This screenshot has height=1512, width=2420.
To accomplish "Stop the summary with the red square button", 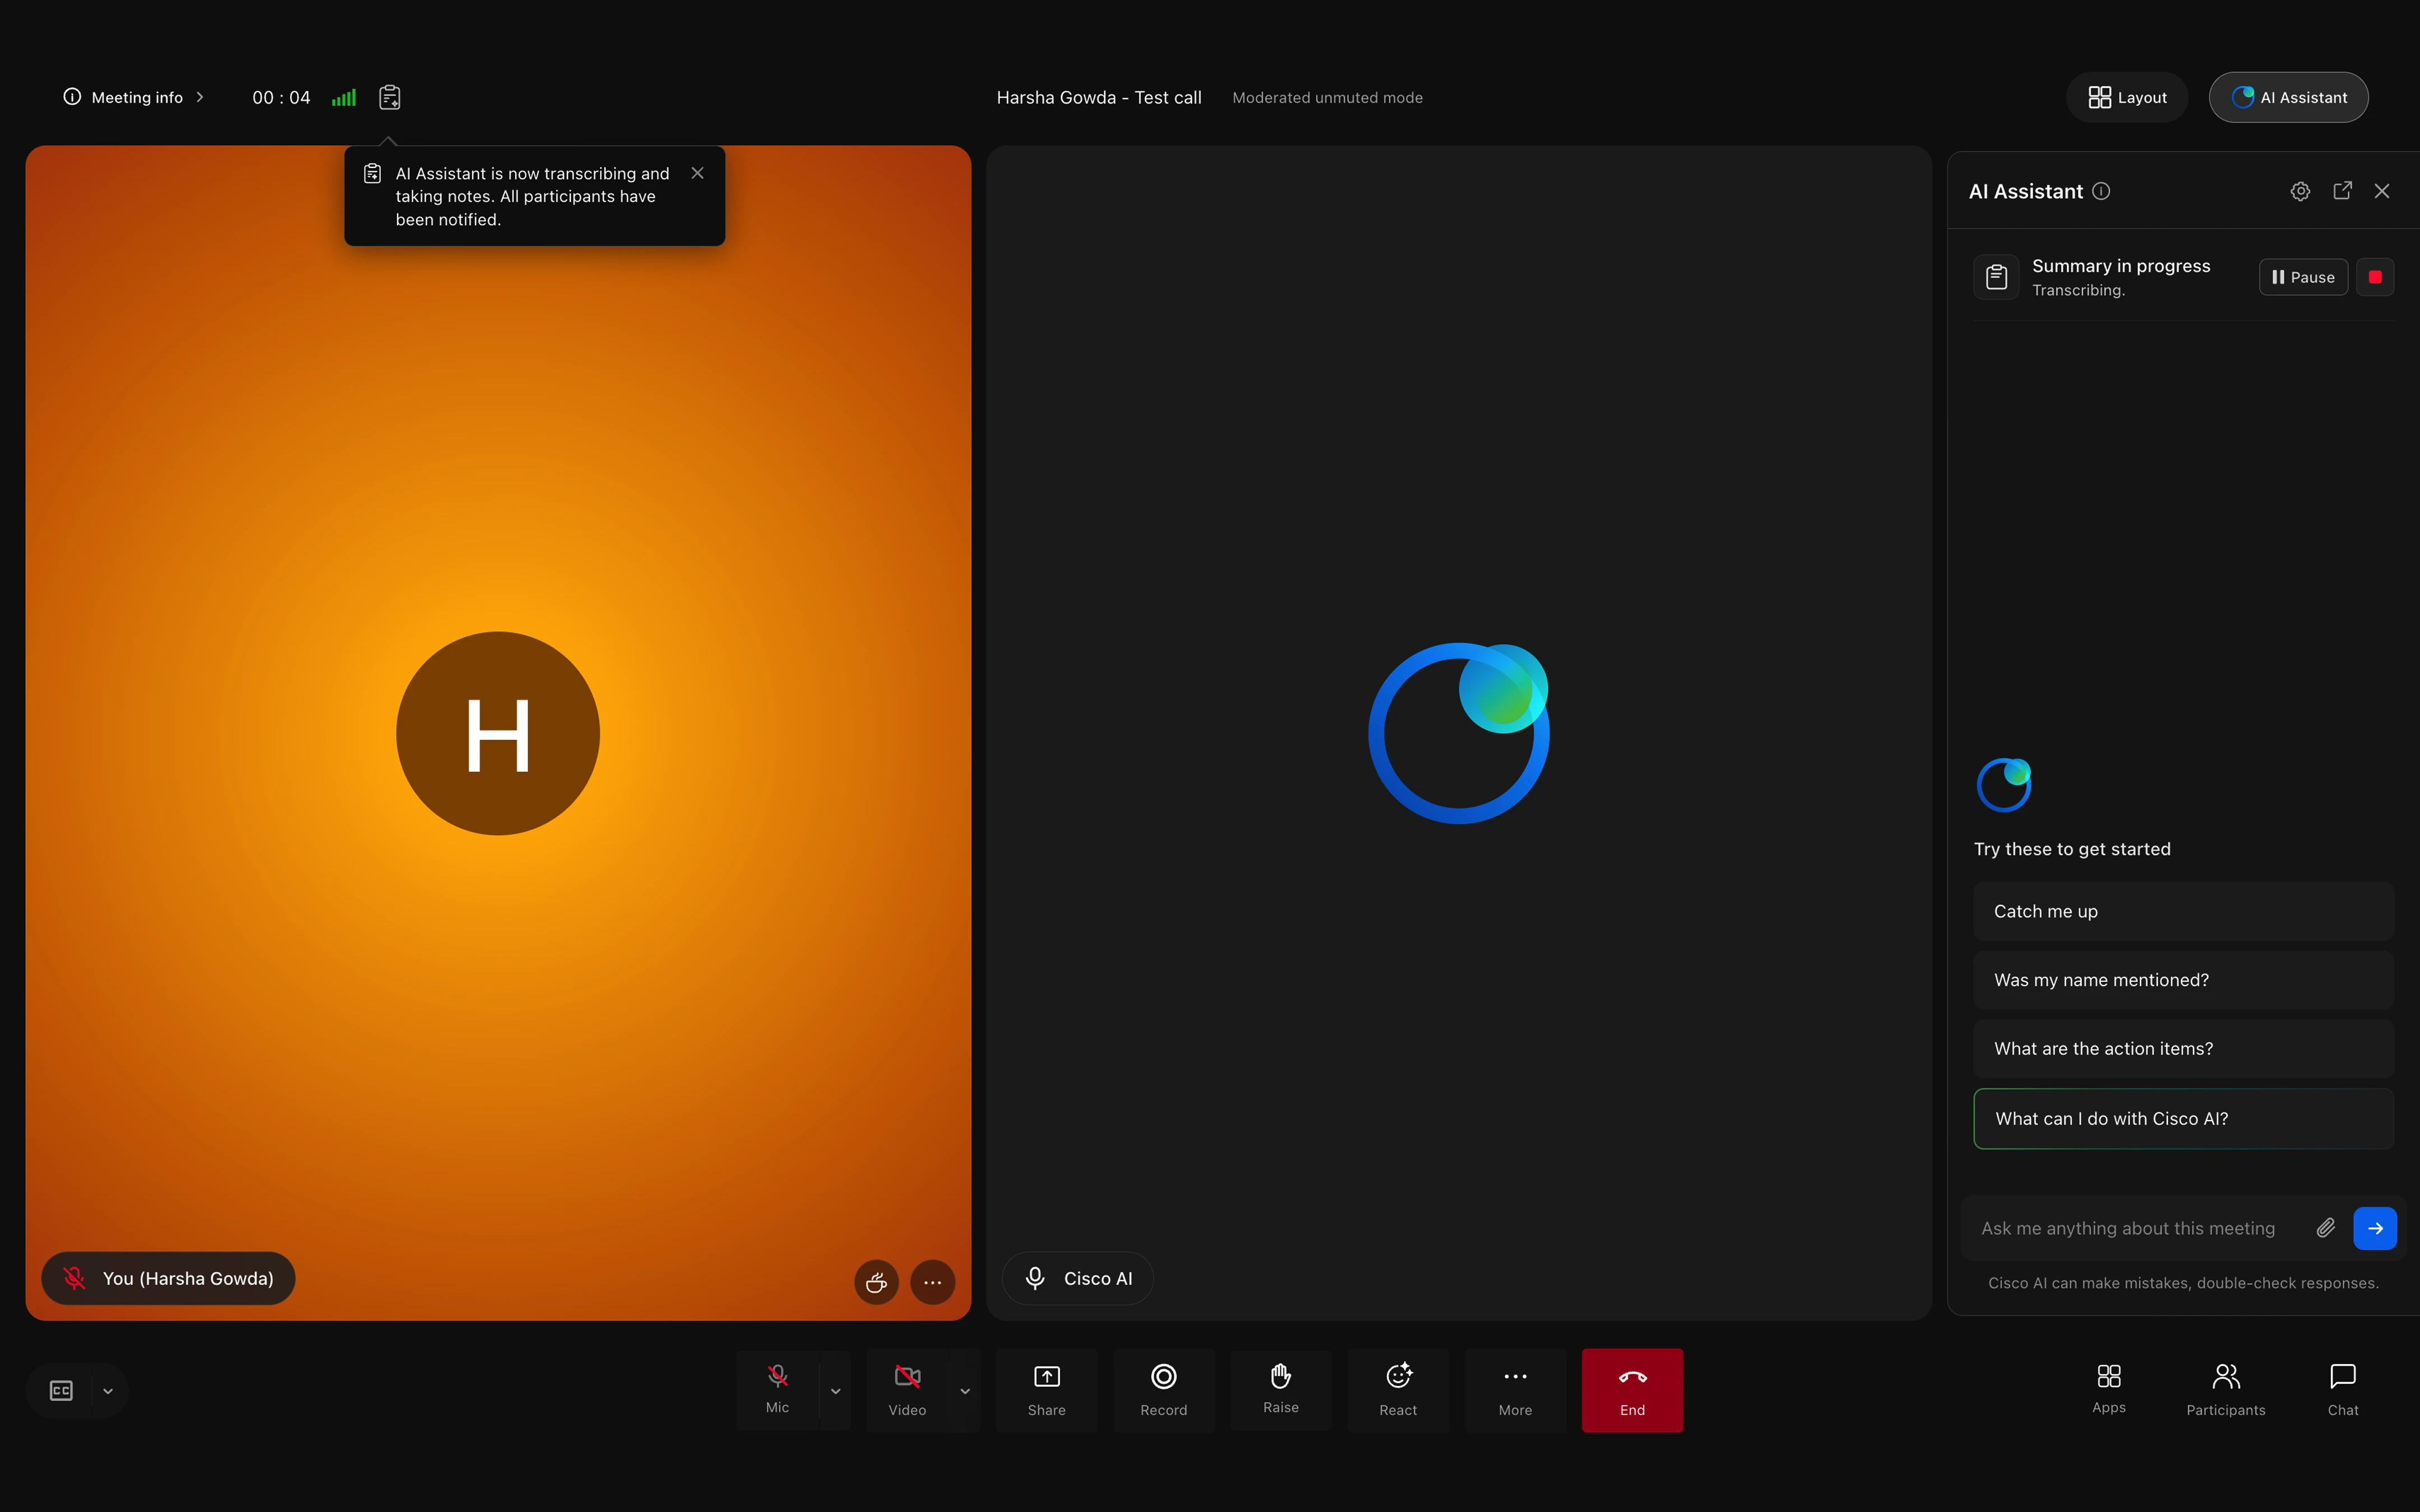I will [x=2375, y=277].
